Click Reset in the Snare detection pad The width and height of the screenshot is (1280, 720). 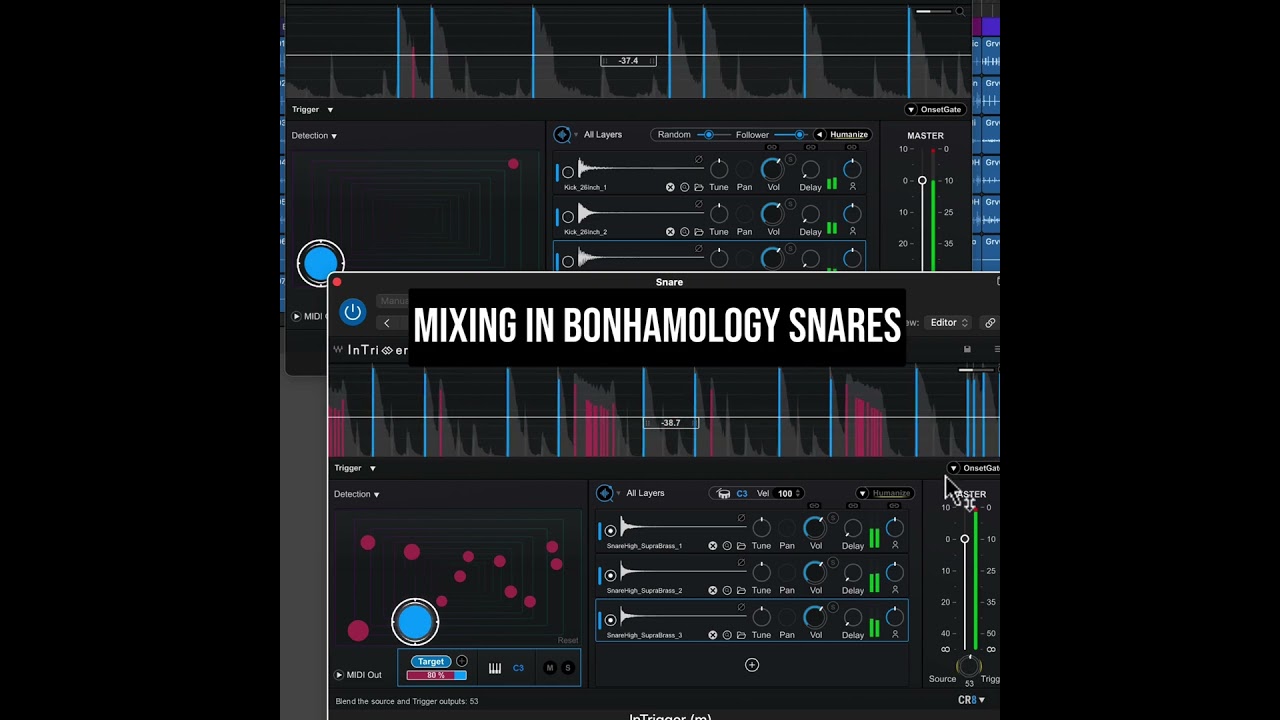point(568,640)
